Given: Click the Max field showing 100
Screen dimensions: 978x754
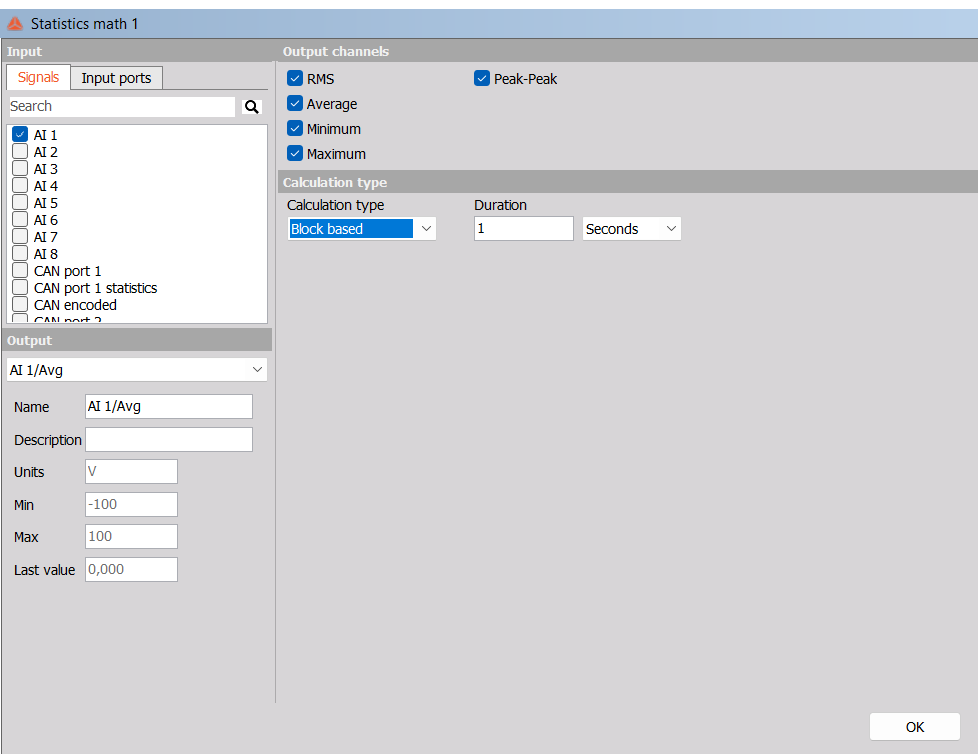Looking at the screenshot, I should 132,536.
